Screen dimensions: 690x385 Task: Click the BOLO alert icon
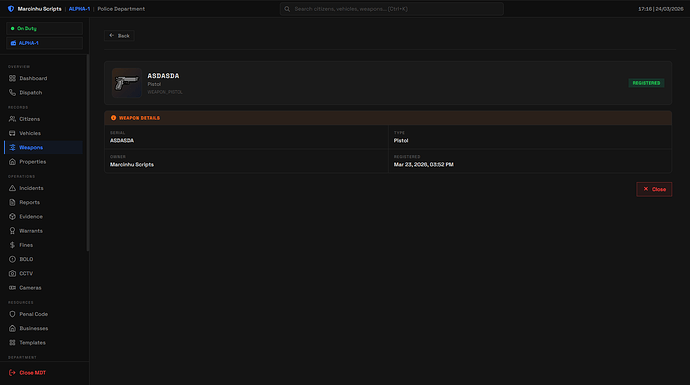(12, 259)
